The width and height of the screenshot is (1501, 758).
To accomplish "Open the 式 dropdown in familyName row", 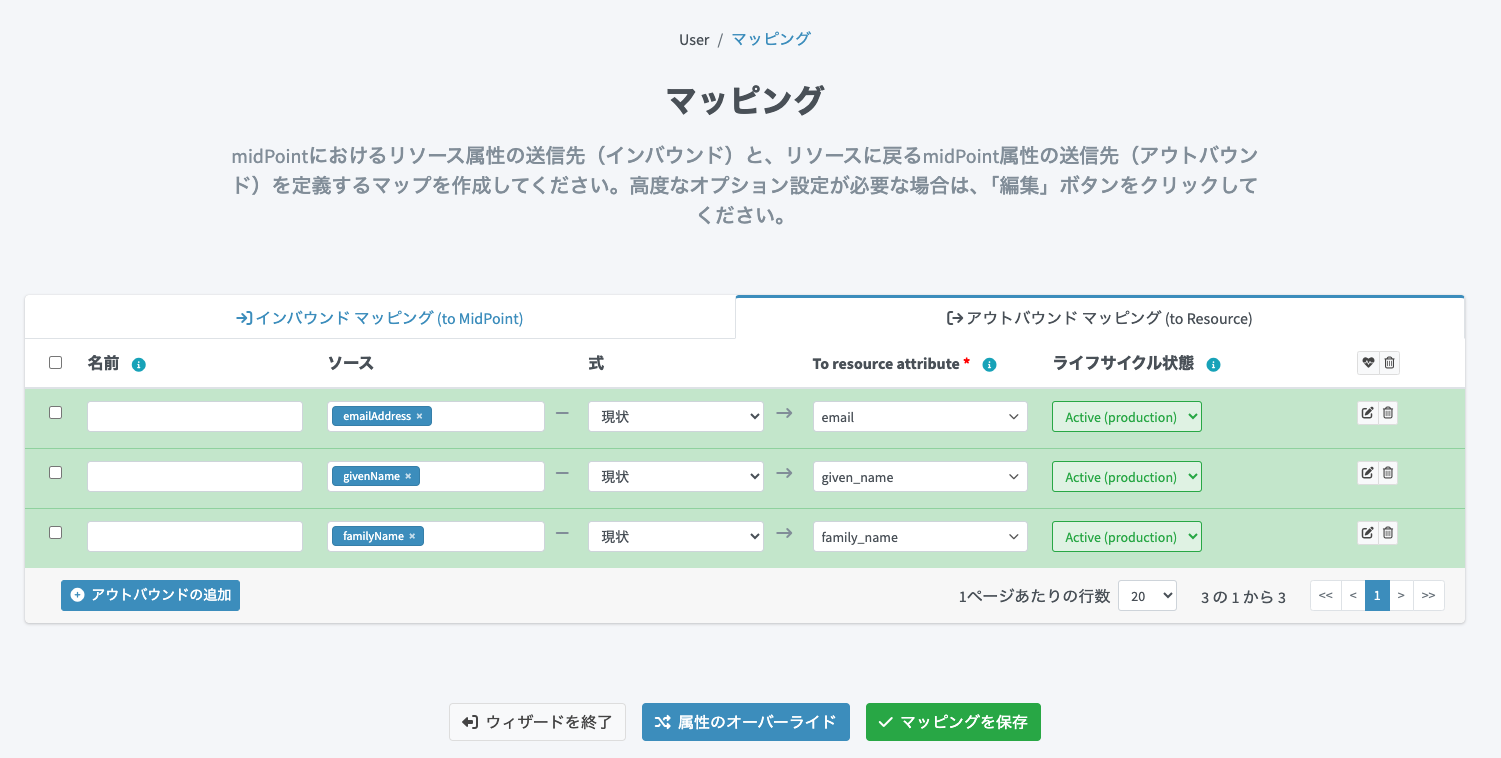I will coord(676,537).
